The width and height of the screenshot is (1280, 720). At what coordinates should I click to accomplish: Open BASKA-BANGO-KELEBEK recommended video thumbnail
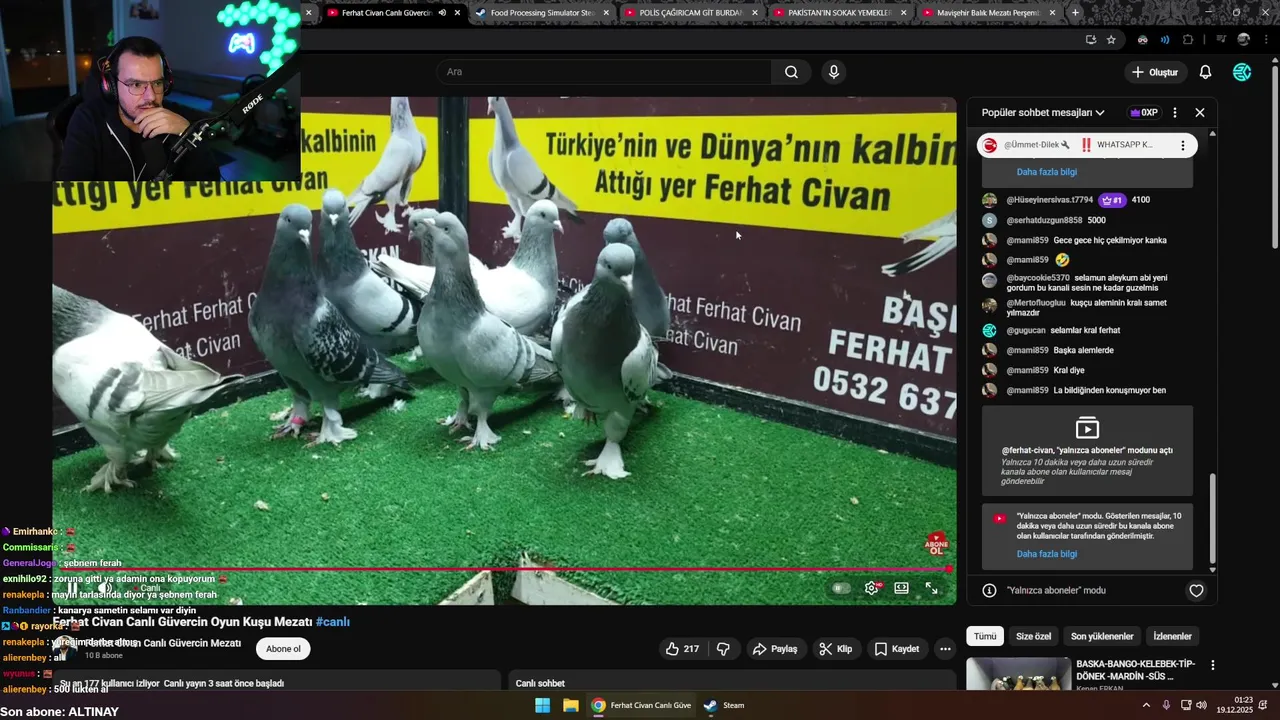coord(1018,674)
